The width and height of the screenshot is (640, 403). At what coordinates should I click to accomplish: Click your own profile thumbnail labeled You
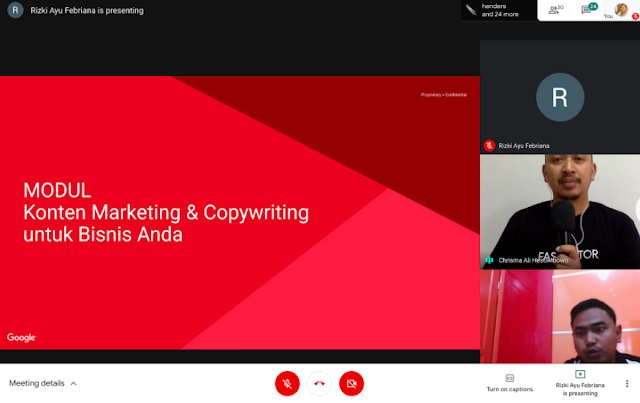tap(621, 10)
